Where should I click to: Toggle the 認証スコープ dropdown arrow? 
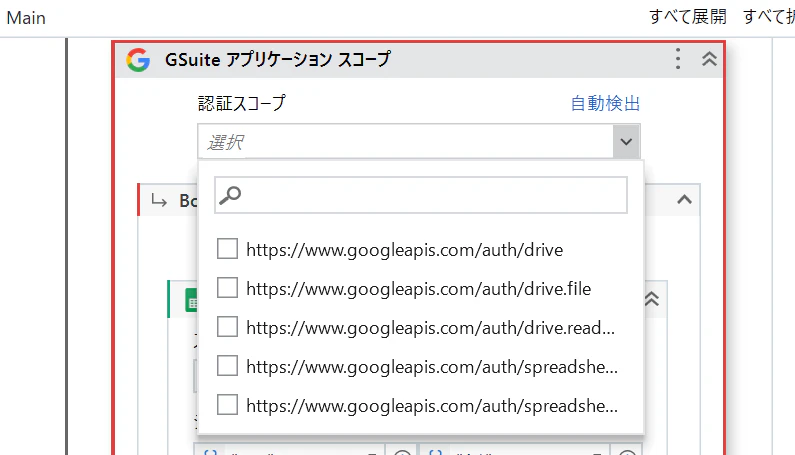tap(626, 142)
